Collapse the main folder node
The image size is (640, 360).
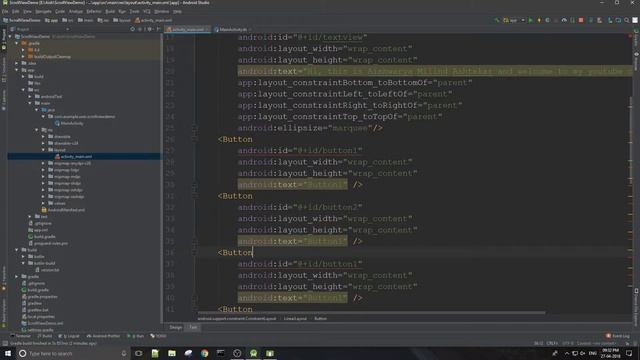click(x=30, y=103)
